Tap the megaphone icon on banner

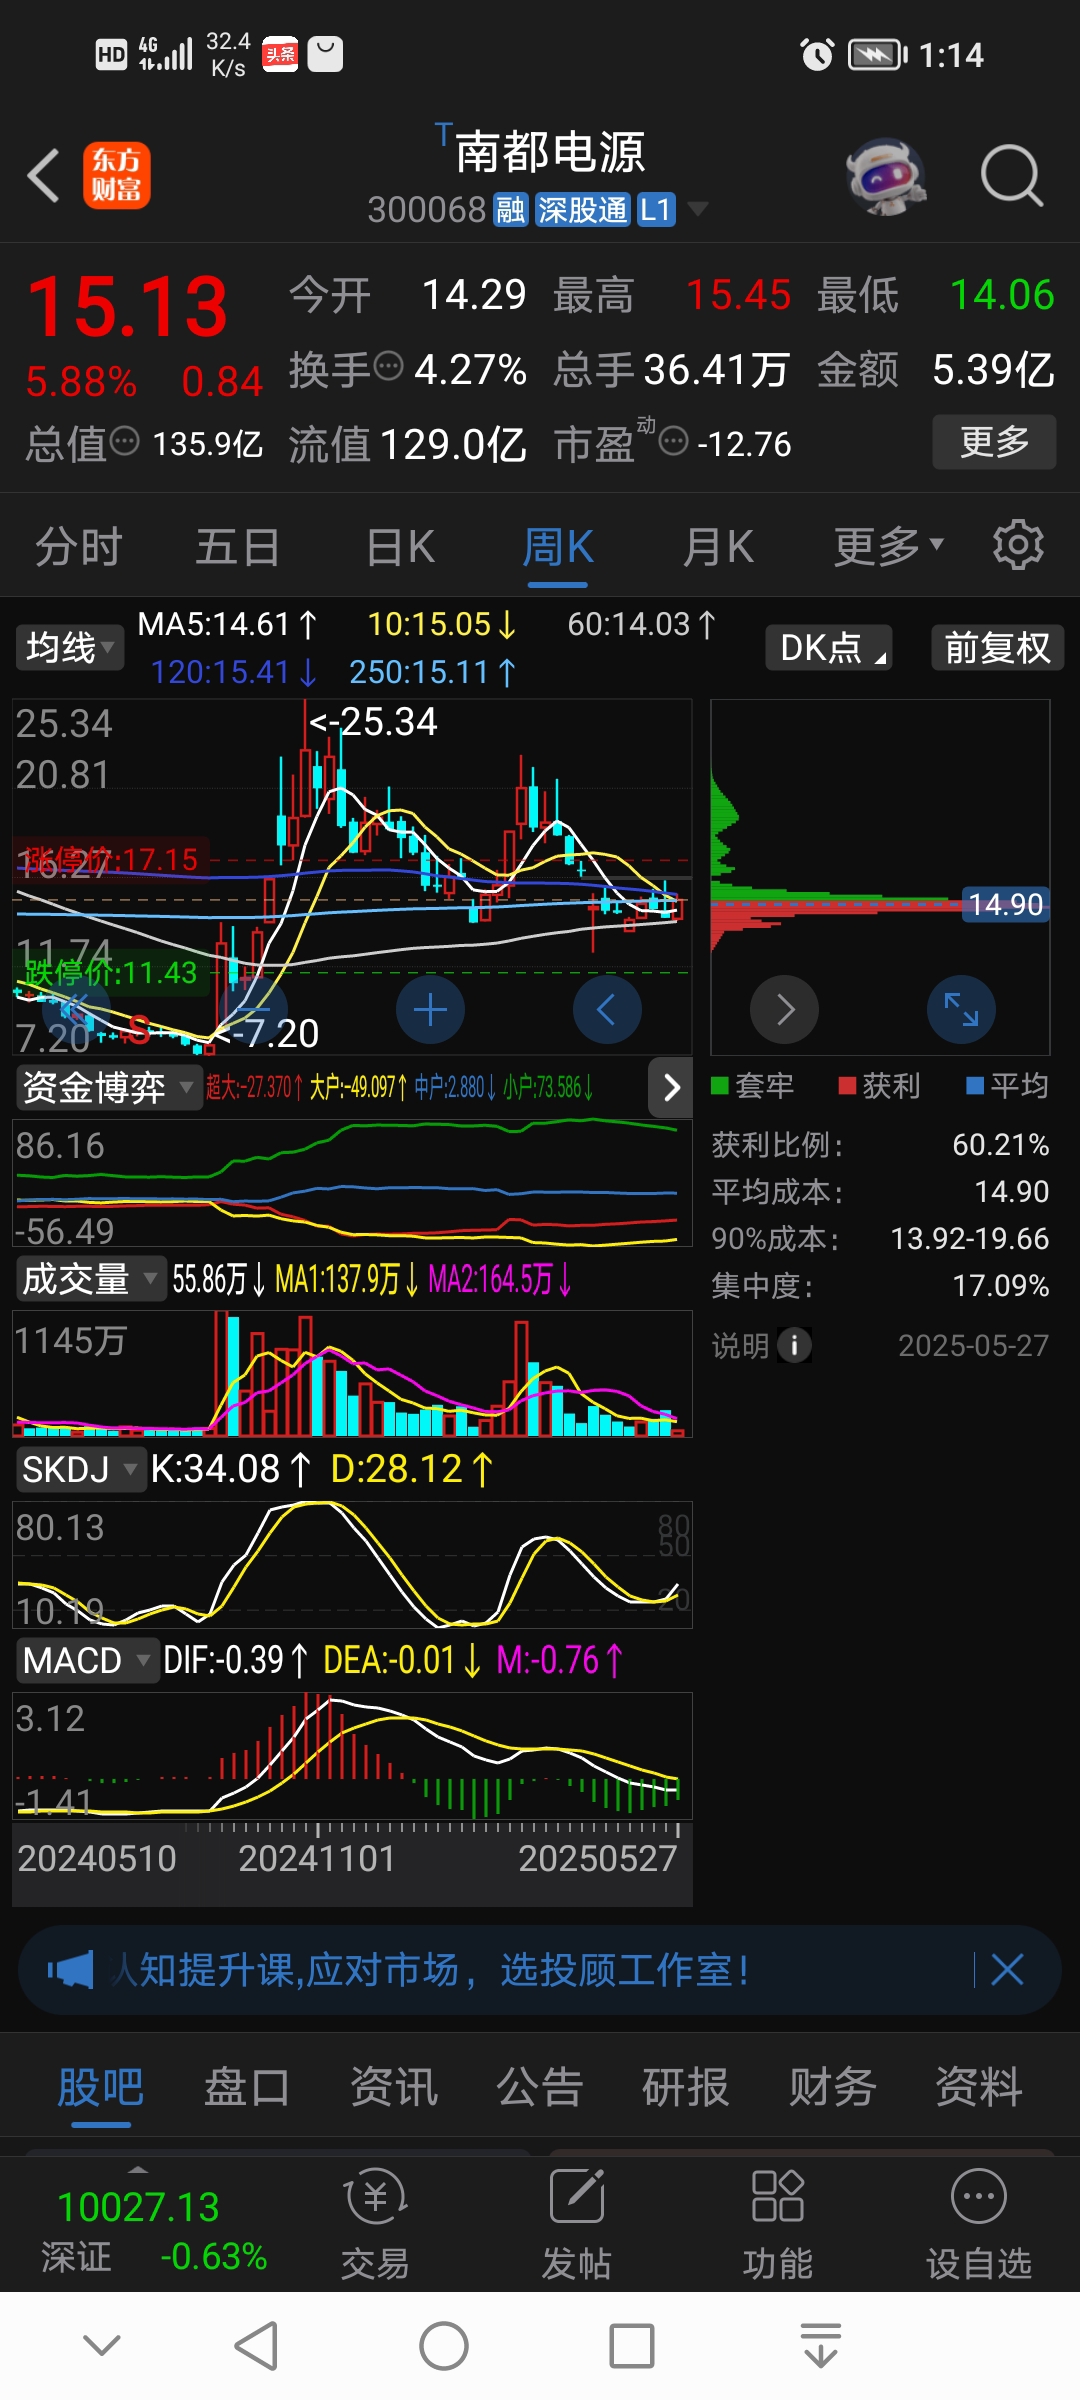(71, 1970)
